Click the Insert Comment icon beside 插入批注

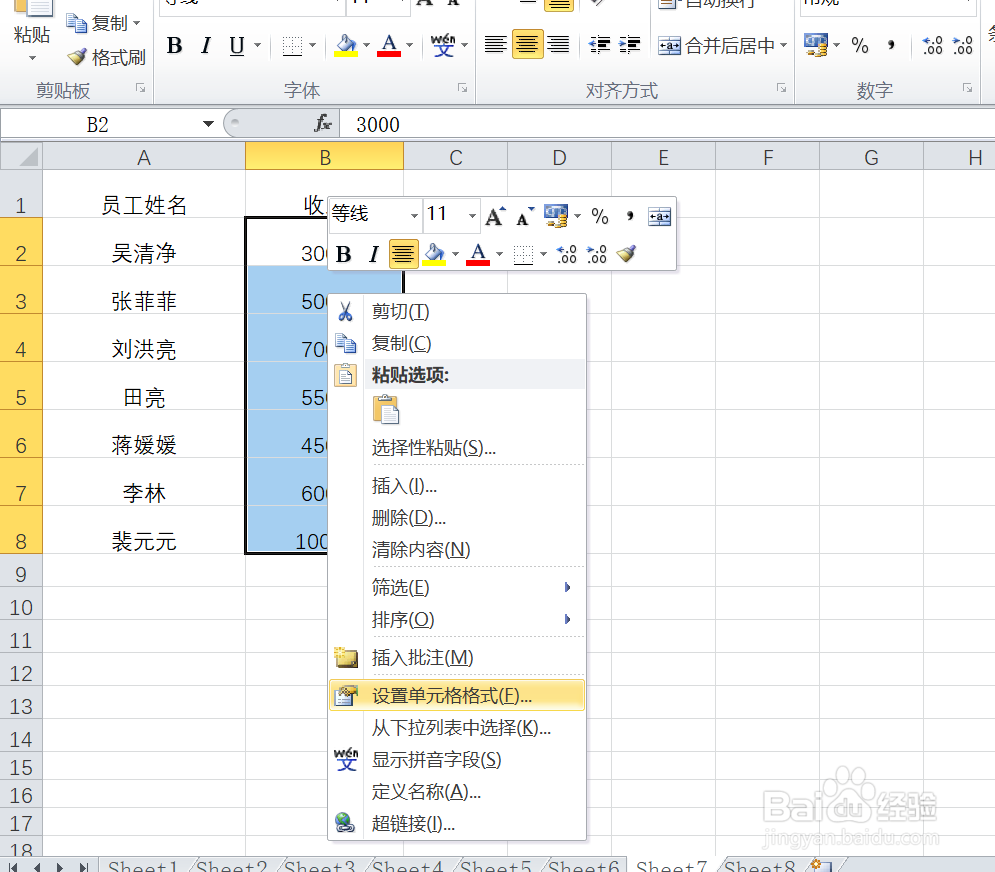pyautogui.click(x=345, y=657)
